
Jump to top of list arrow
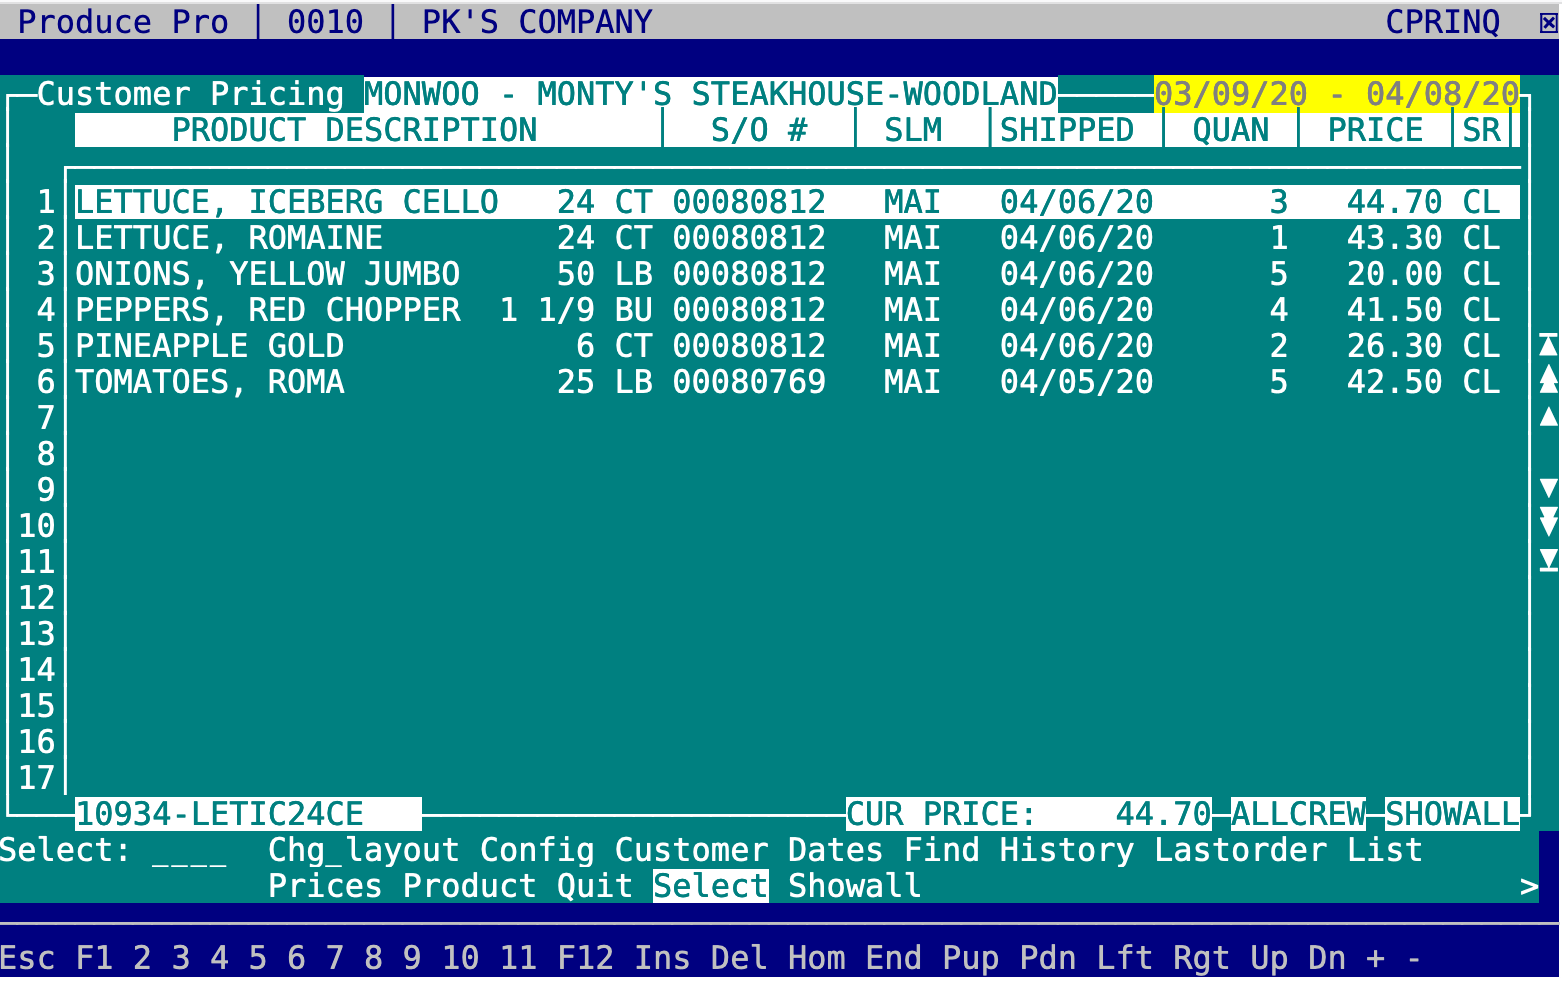[x=1548, y=346]
